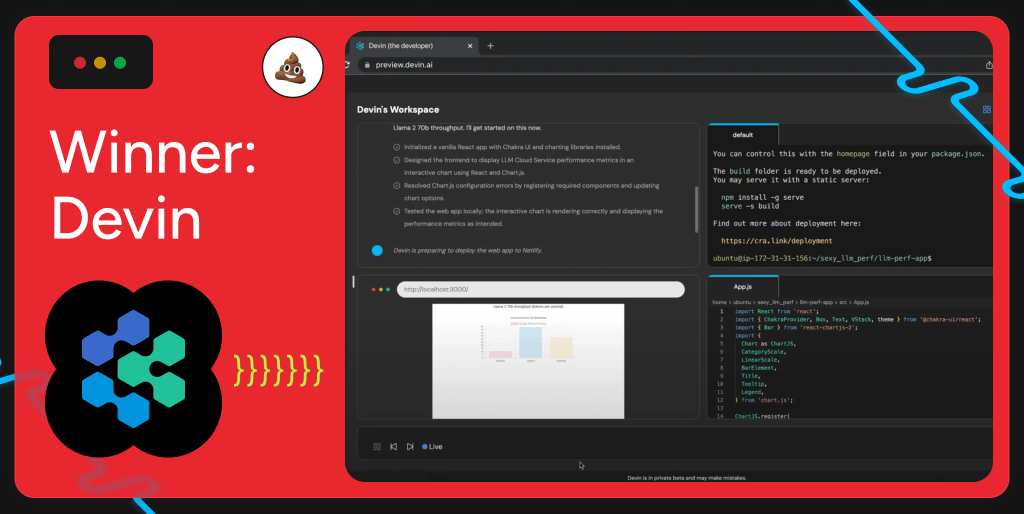Open a new browser tab with plus

[x=490, y=46]
